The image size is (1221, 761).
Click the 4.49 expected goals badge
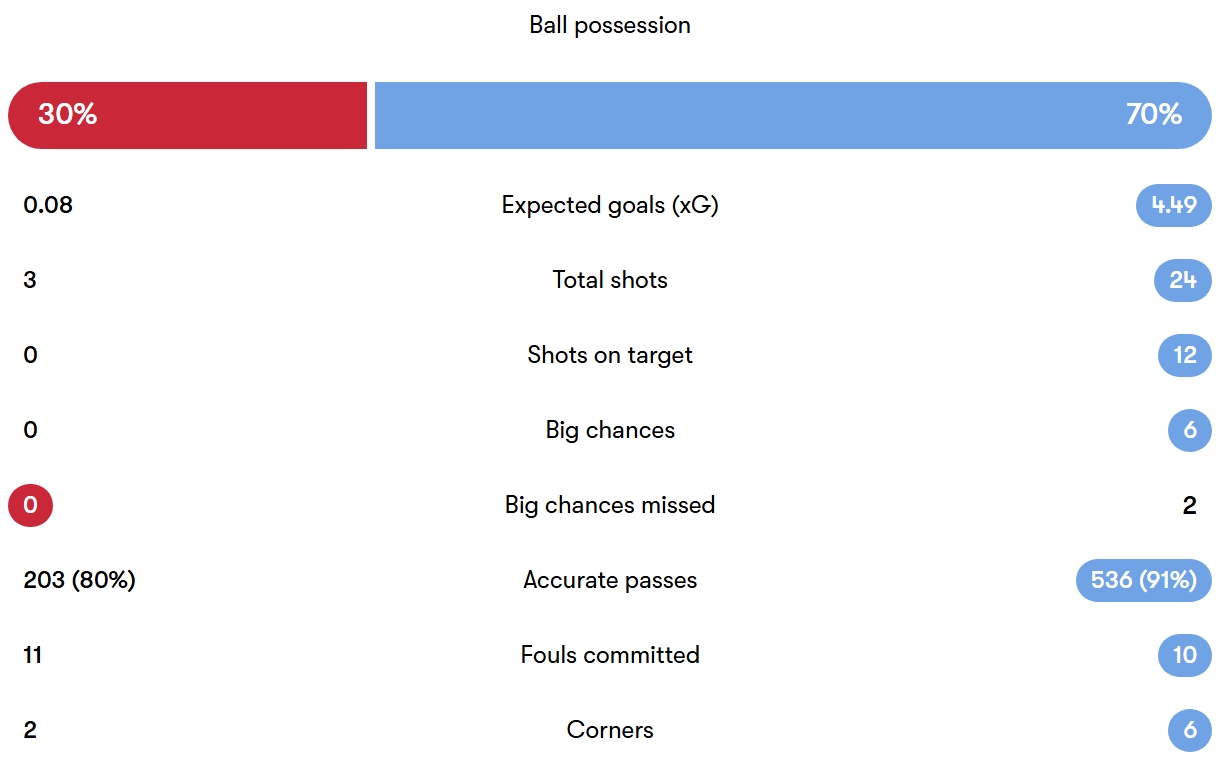click(x=1173, y=205)
